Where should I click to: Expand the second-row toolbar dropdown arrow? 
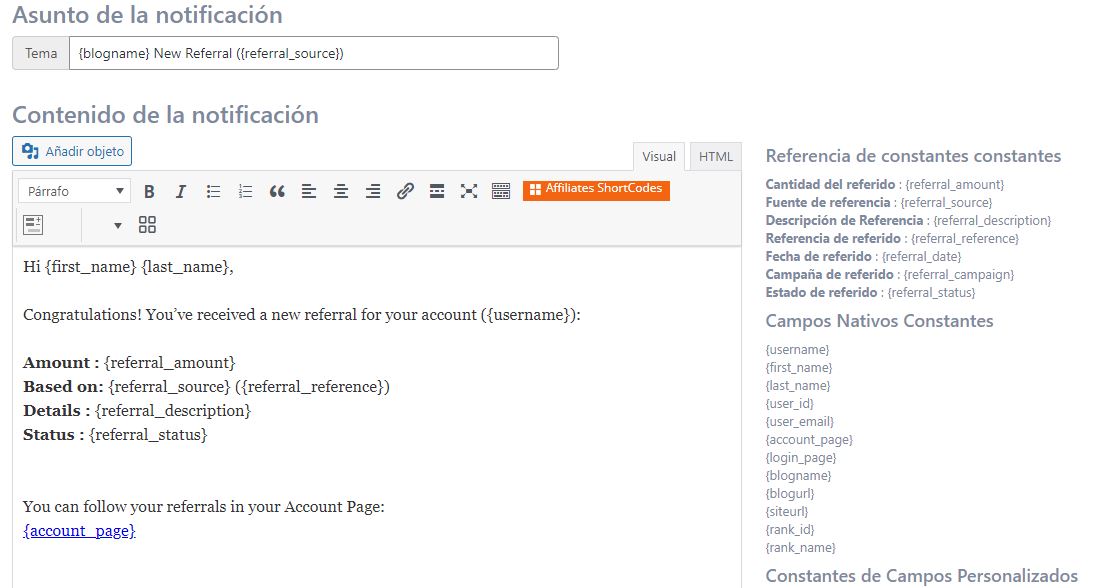117,225
